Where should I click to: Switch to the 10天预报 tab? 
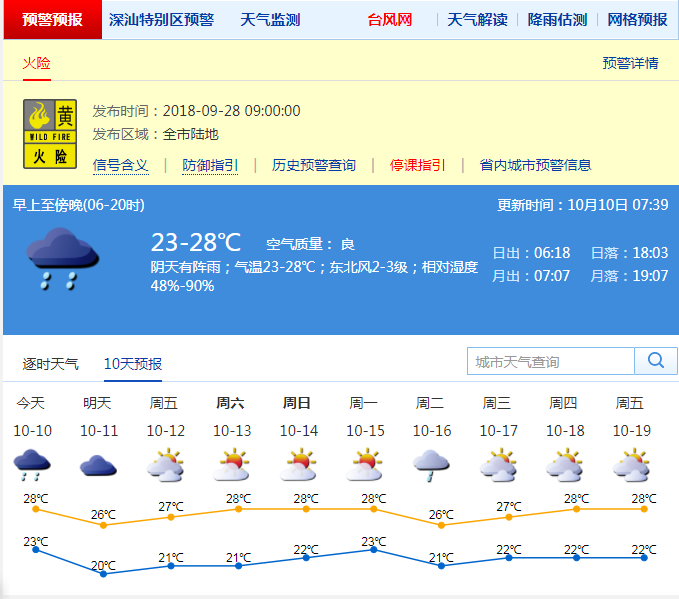(x=133, y=363)
